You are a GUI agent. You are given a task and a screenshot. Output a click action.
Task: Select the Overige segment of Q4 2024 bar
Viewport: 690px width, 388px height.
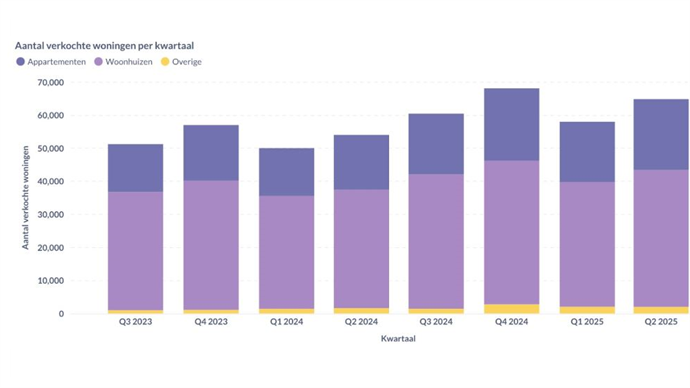point(511,309)
